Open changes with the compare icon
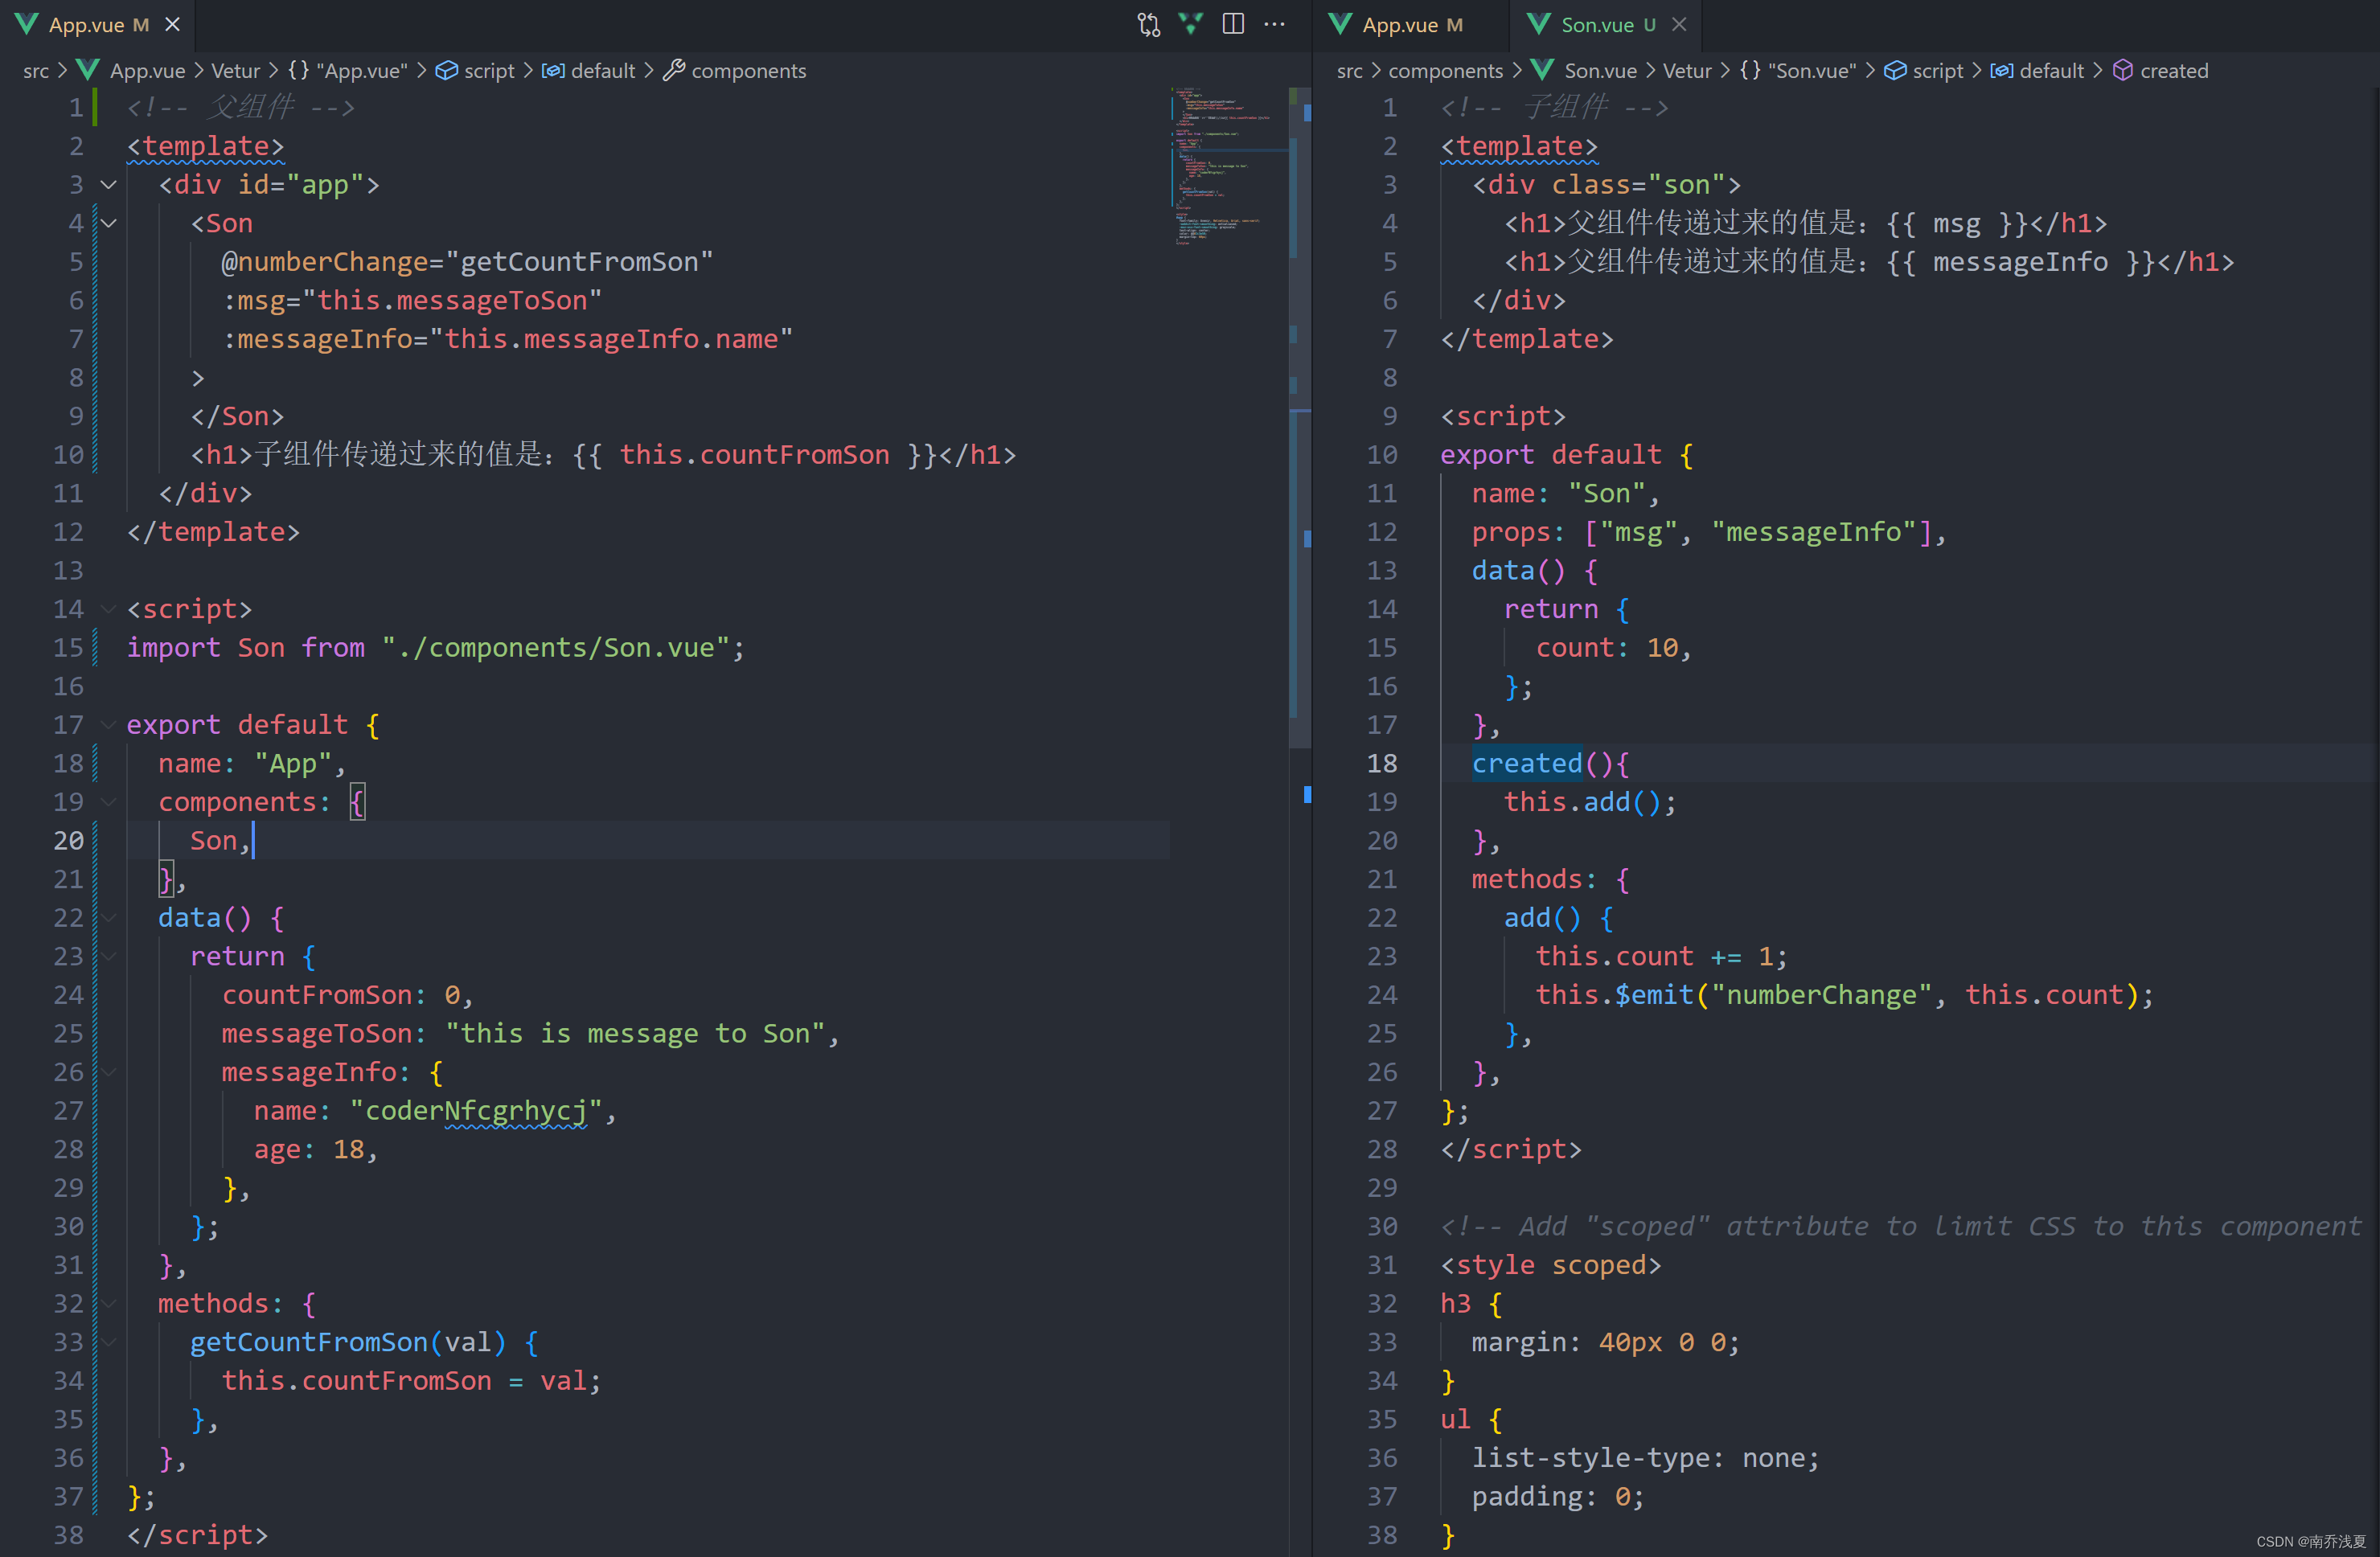This screenshot has width=2380, height=1557. click(x=1148, y=25)
